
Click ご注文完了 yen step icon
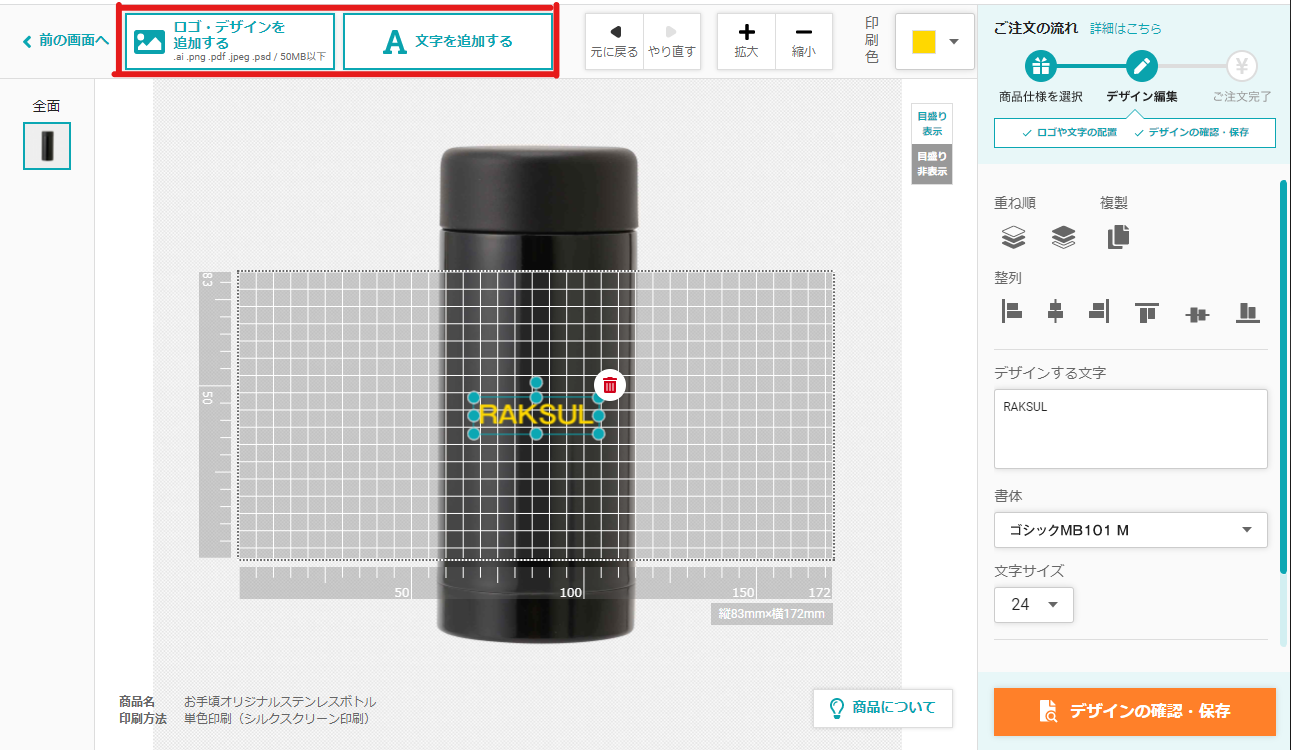coord(1241,67)
